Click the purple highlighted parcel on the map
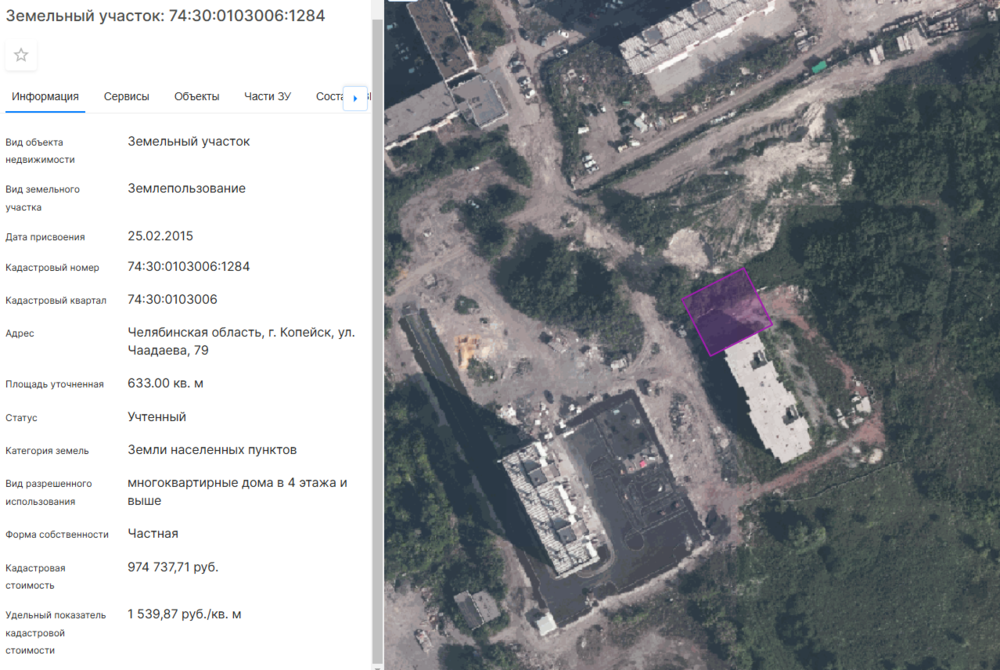 727,311
